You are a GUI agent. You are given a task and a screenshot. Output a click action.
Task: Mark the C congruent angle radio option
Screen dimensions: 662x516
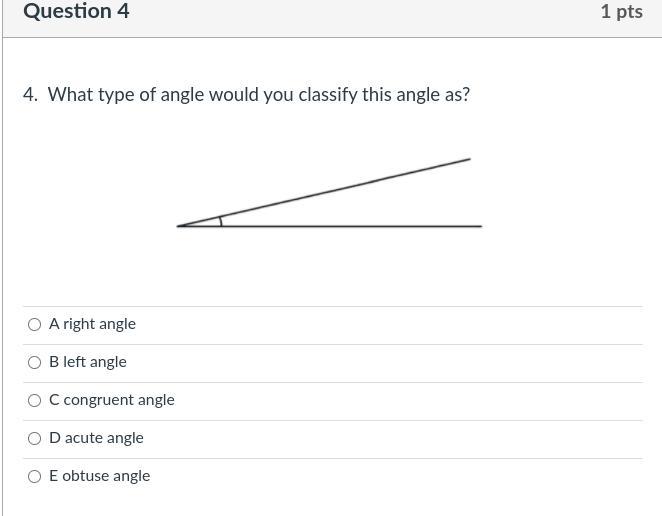click(x=35, y=400)
